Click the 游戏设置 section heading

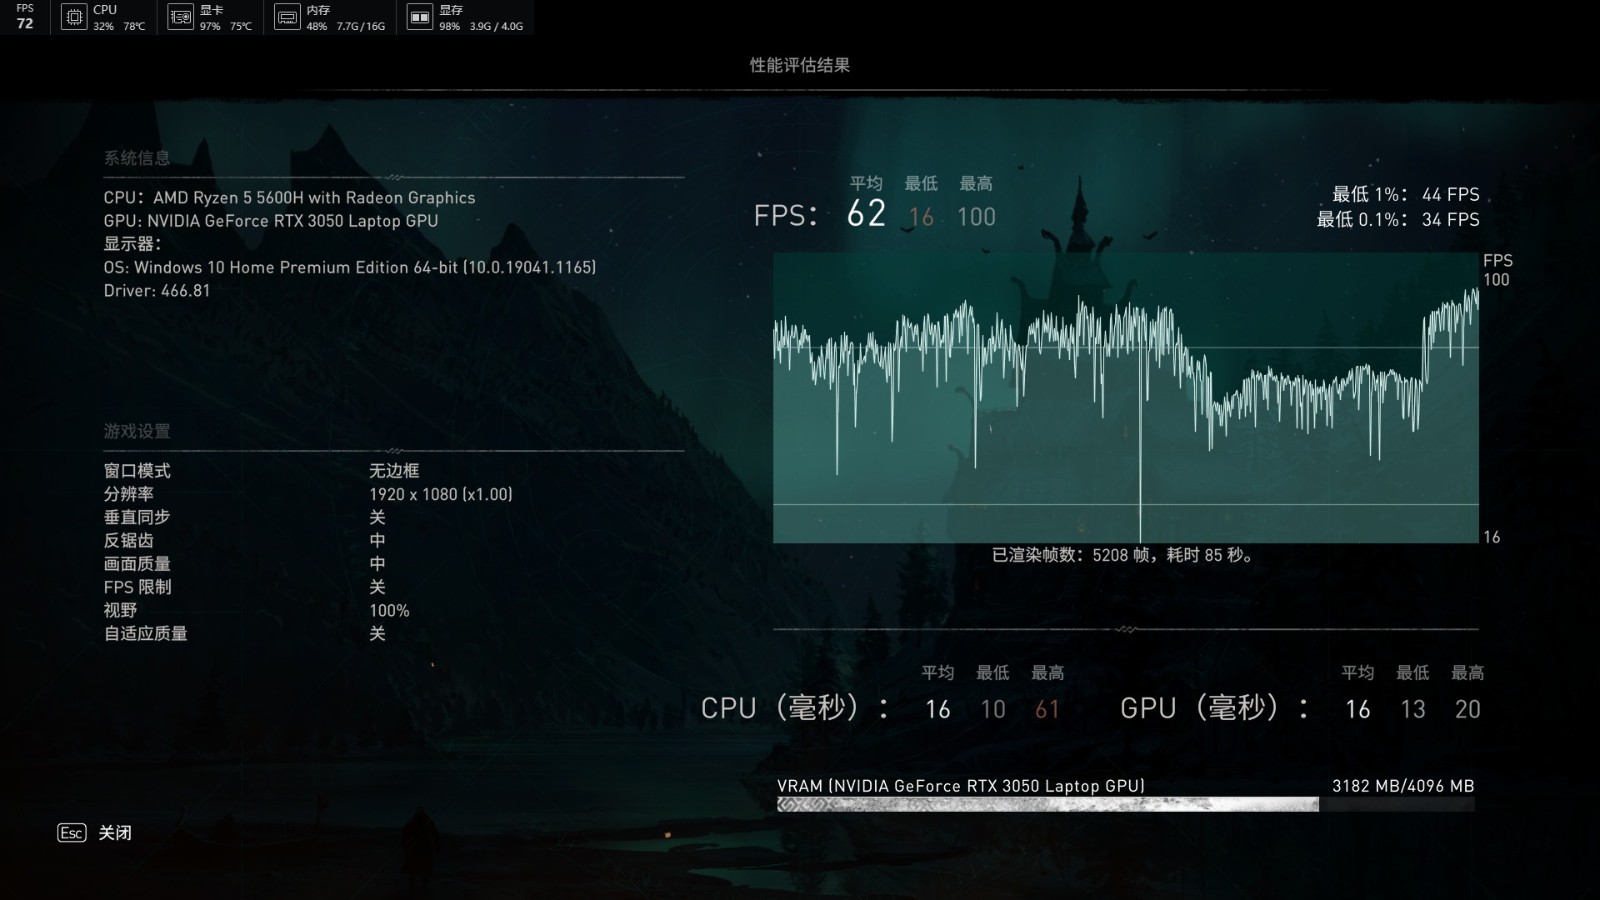click(x=137, y=431)
